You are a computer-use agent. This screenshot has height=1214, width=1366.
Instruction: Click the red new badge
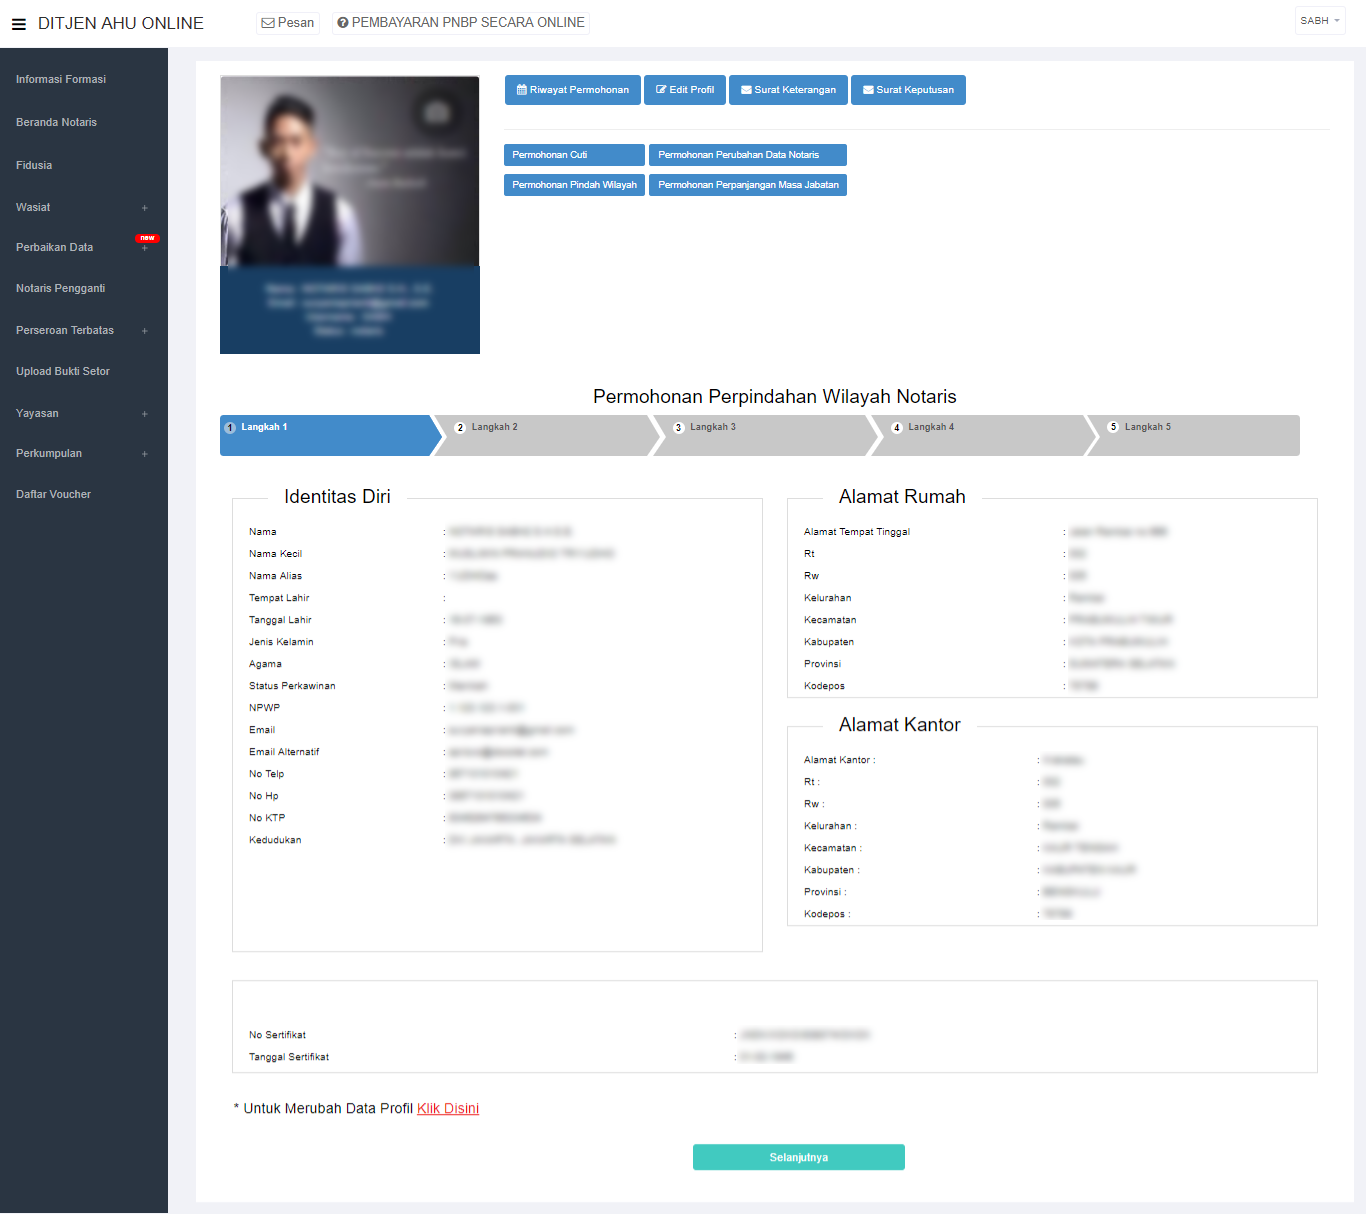pyautogui.click(x=148, y=238)
